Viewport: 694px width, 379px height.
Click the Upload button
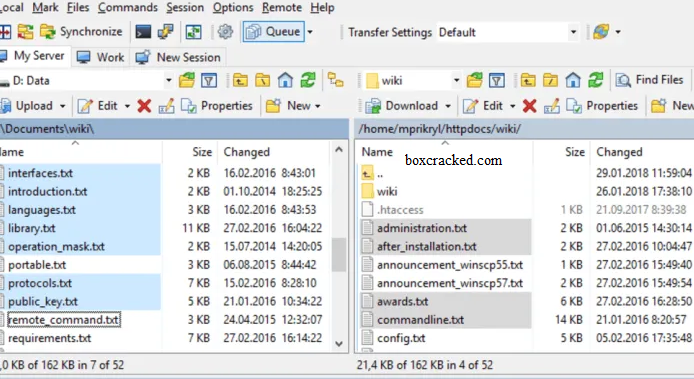27,106
